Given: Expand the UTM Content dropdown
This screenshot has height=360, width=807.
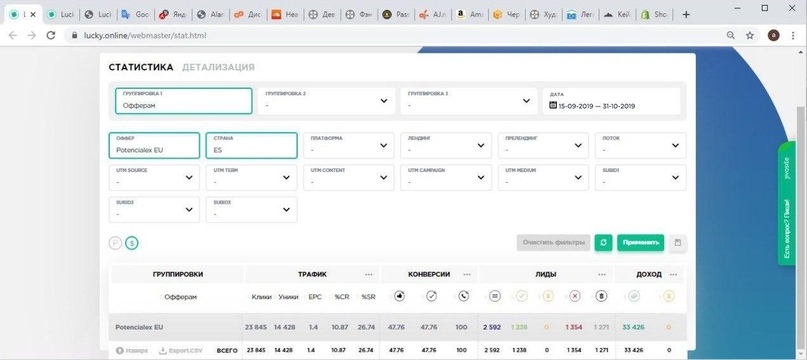Looking at the screenshot, I should [348, 177].
